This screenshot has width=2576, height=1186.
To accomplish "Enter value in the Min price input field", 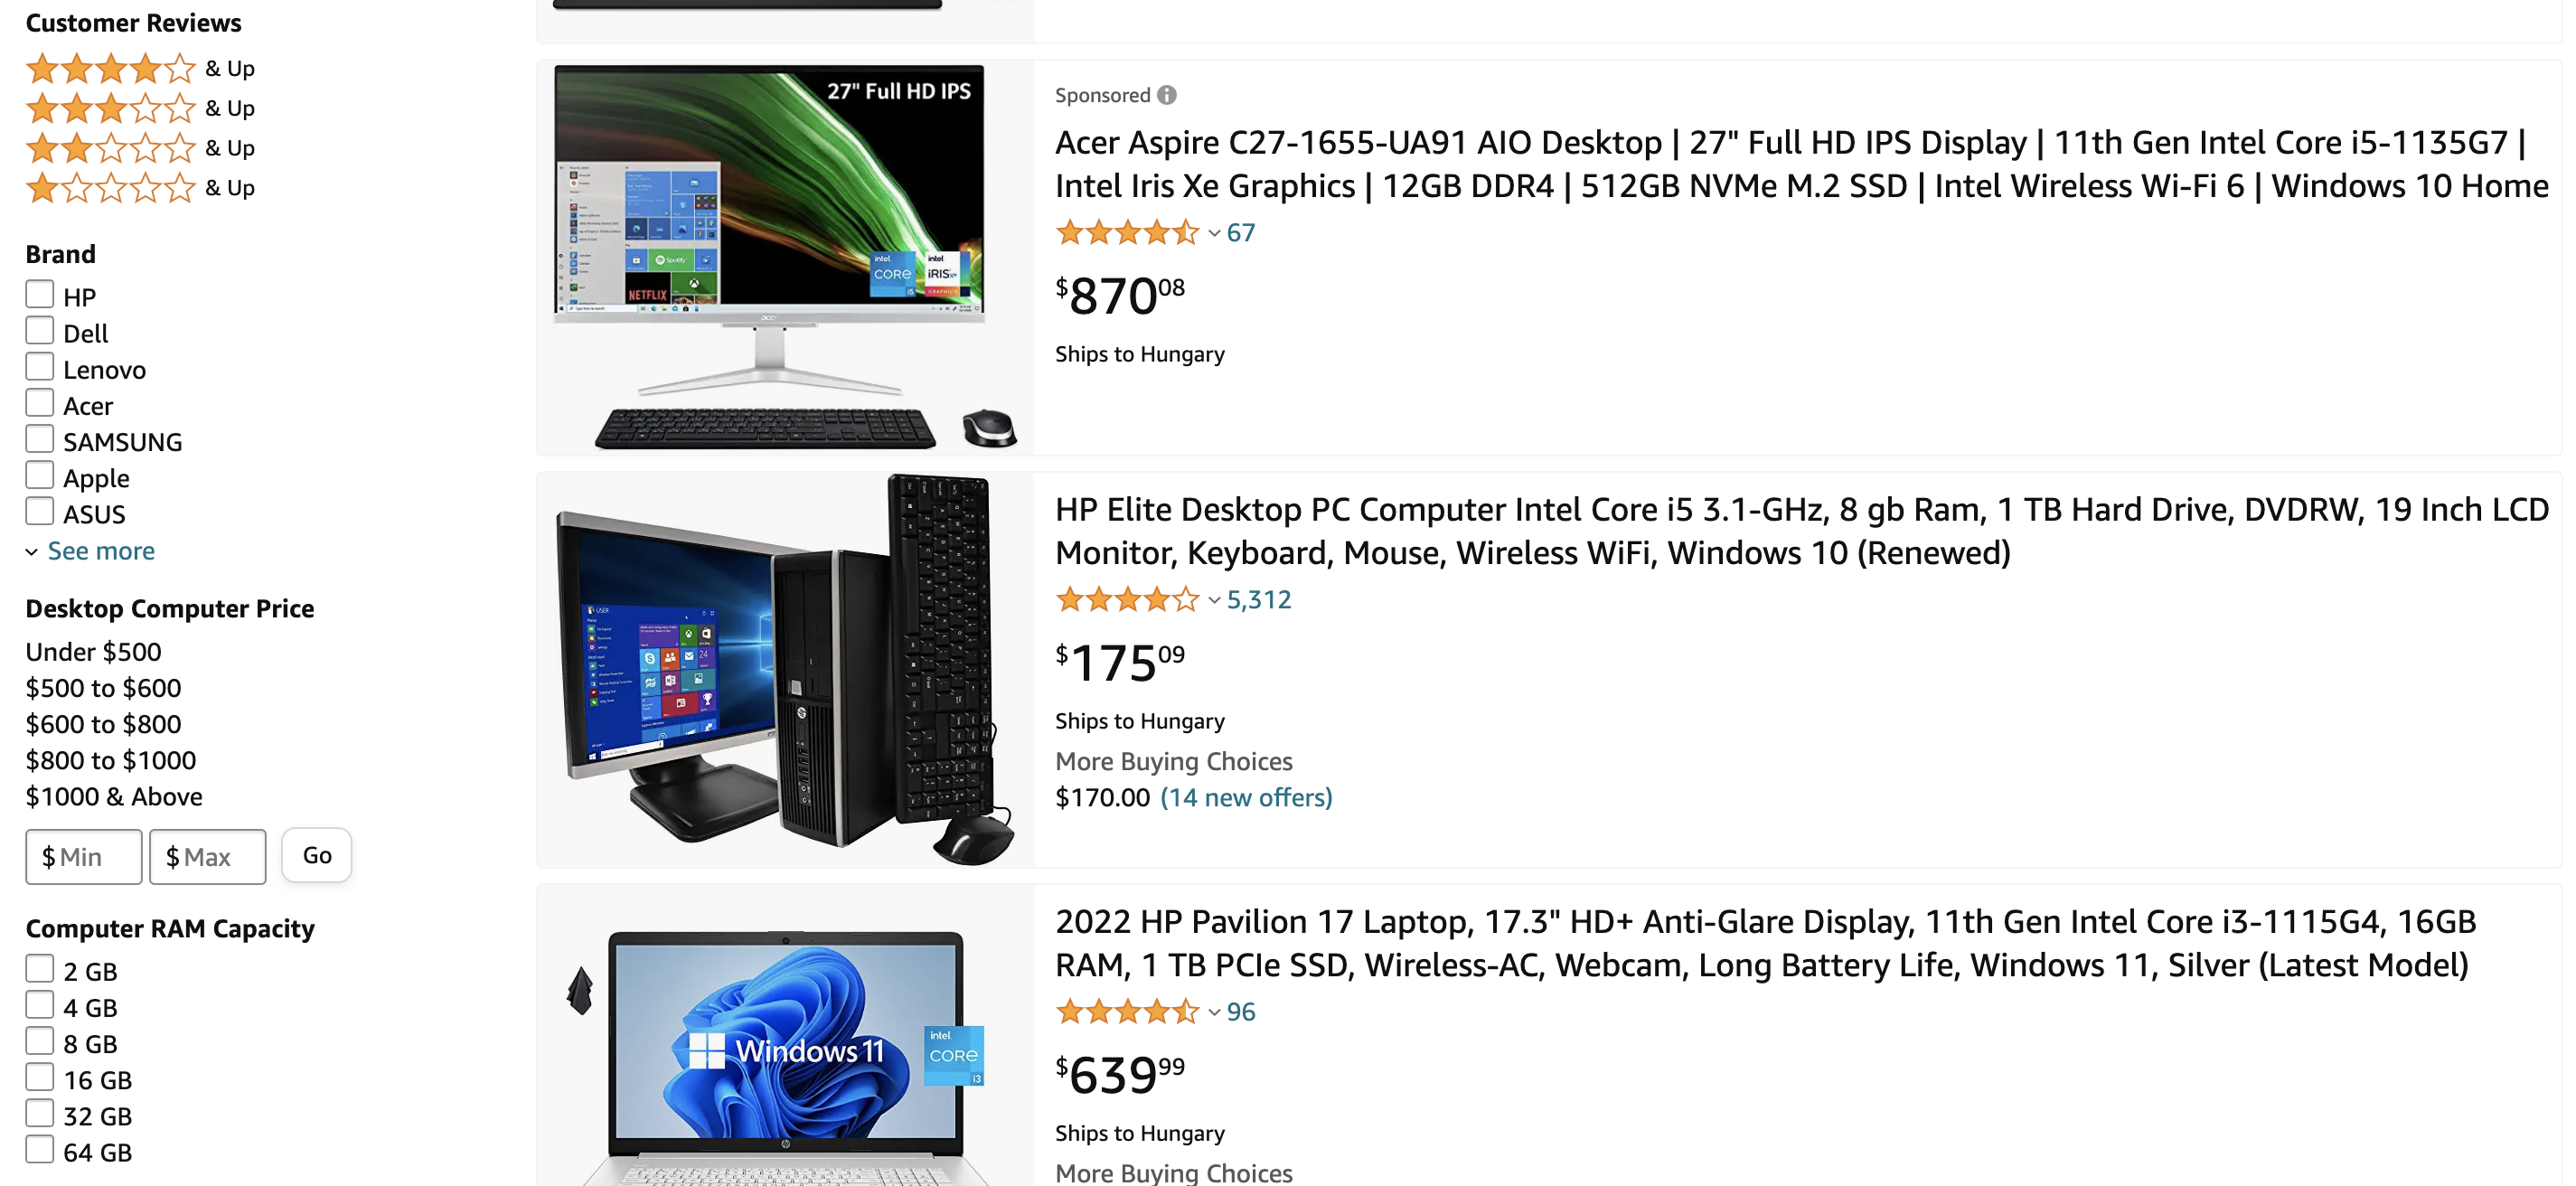I will (84, 854).
